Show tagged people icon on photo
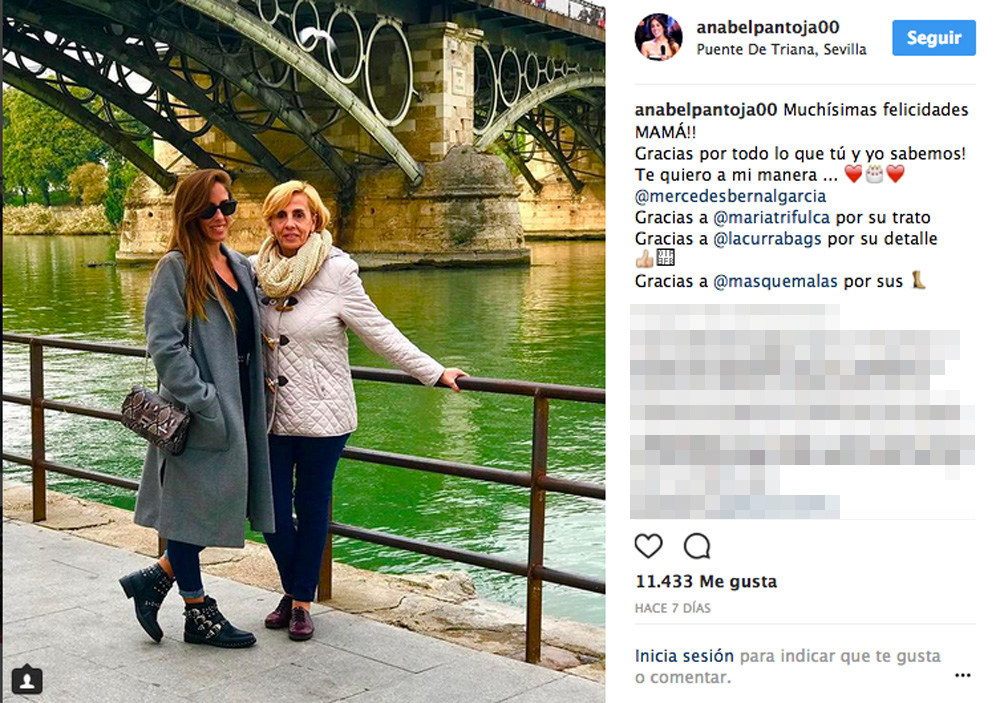Image resolution: width=1000 pixels, height=703 pixels. [x=27, y=680]
